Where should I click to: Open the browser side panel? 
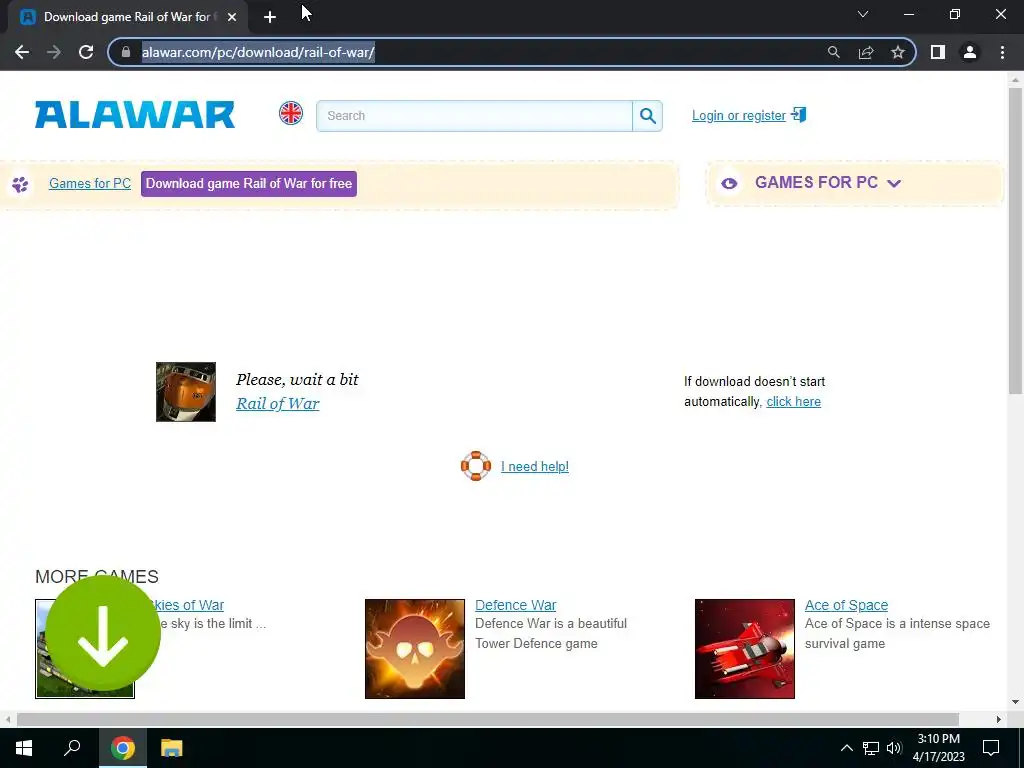point(938,52)
